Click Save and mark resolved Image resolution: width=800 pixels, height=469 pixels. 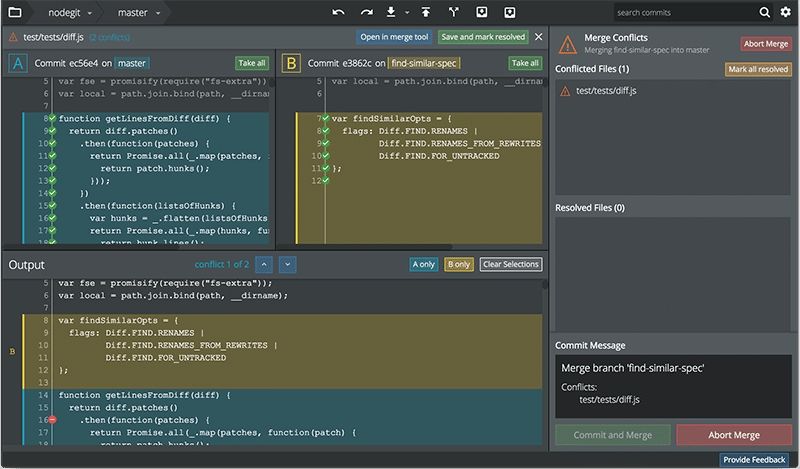tap(483, 37)
